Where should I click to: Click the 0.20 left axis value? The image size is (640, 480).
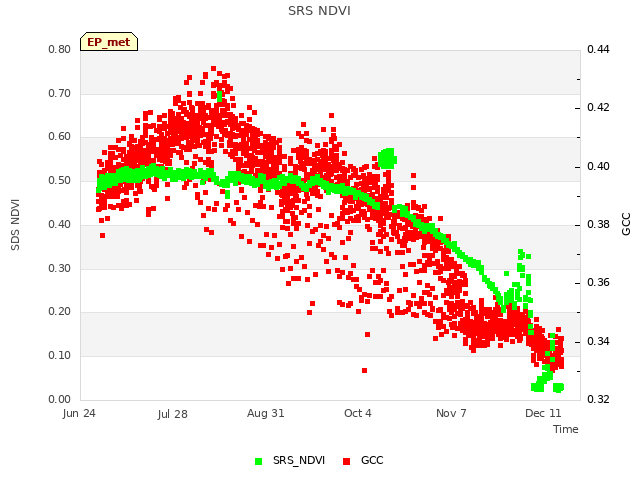coord(60,312)
